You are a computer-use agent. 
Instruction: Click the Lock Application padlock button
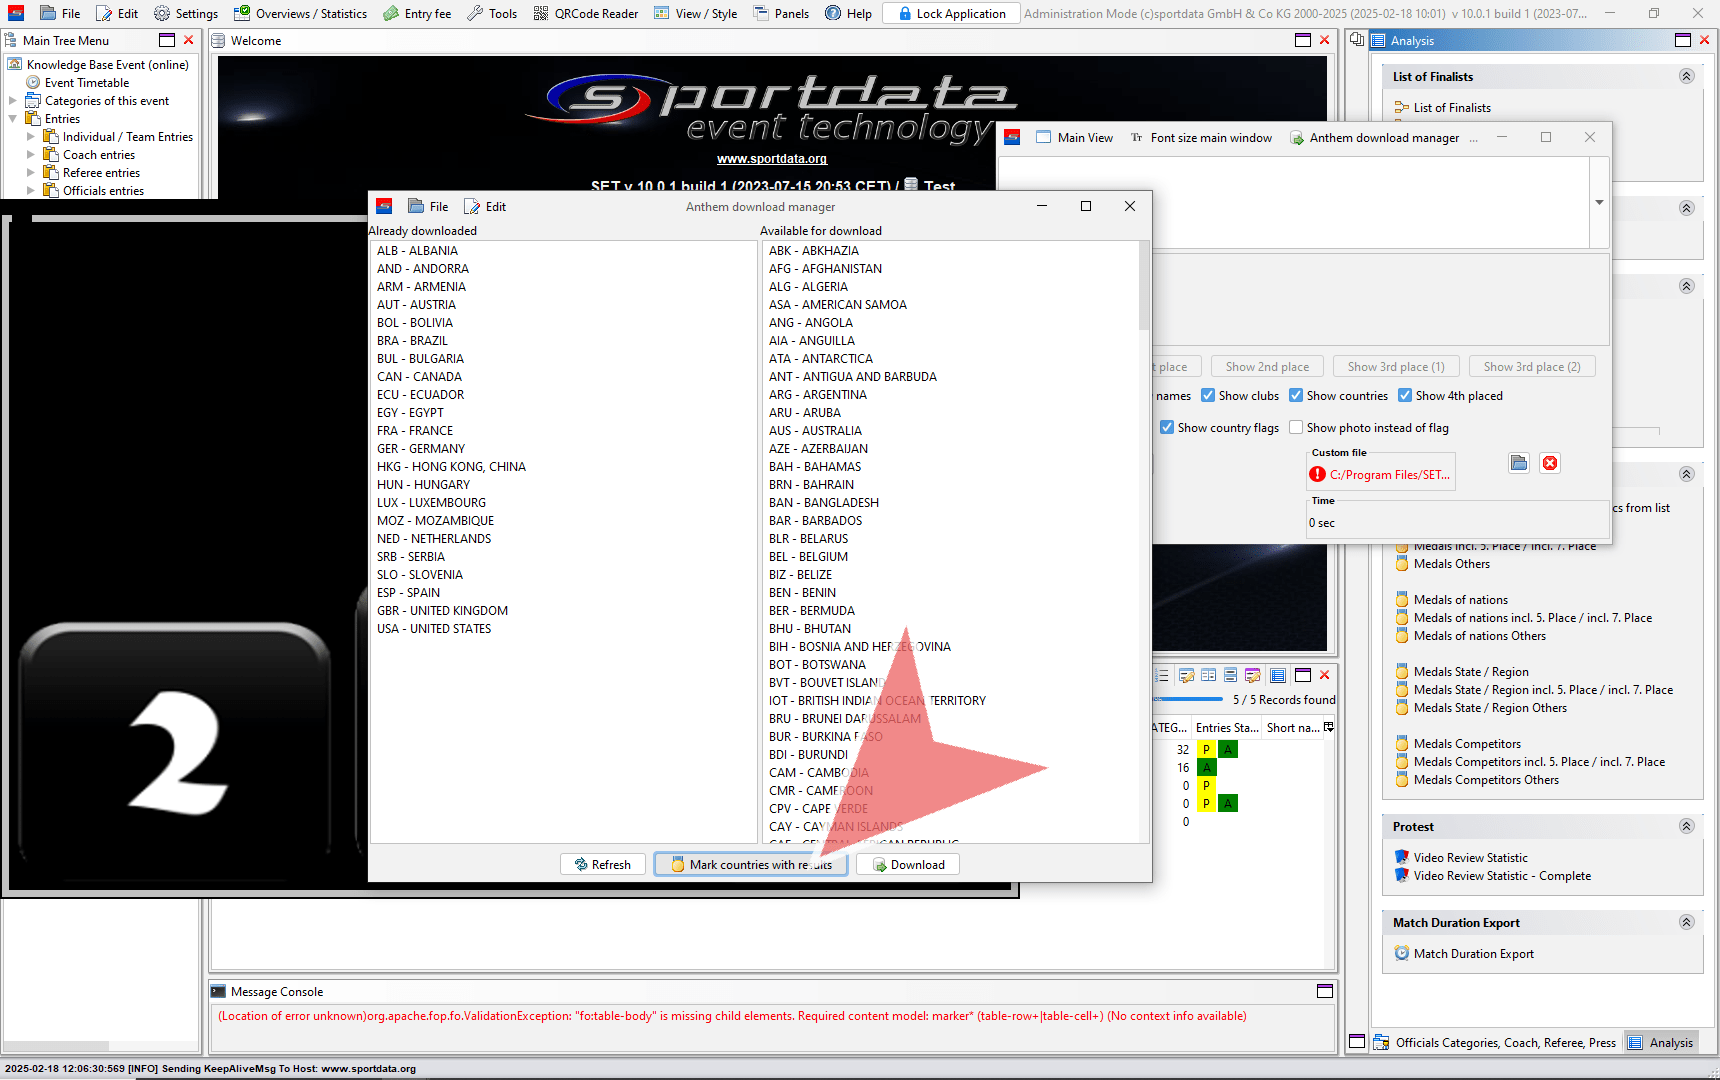951,13
